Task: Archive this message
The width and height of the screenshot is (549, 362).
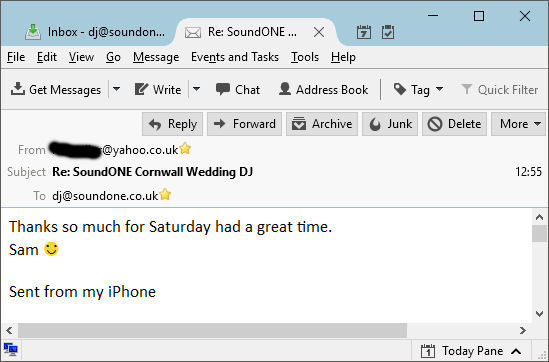Action: 322,124
